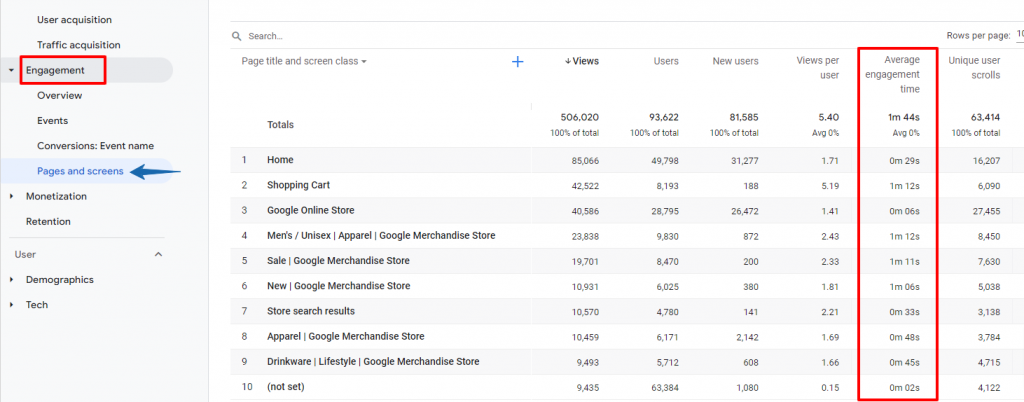The image size is (1024, 402).
Task: Select Apparel | Google Merchandise Store row
Action: click(345, 337)
